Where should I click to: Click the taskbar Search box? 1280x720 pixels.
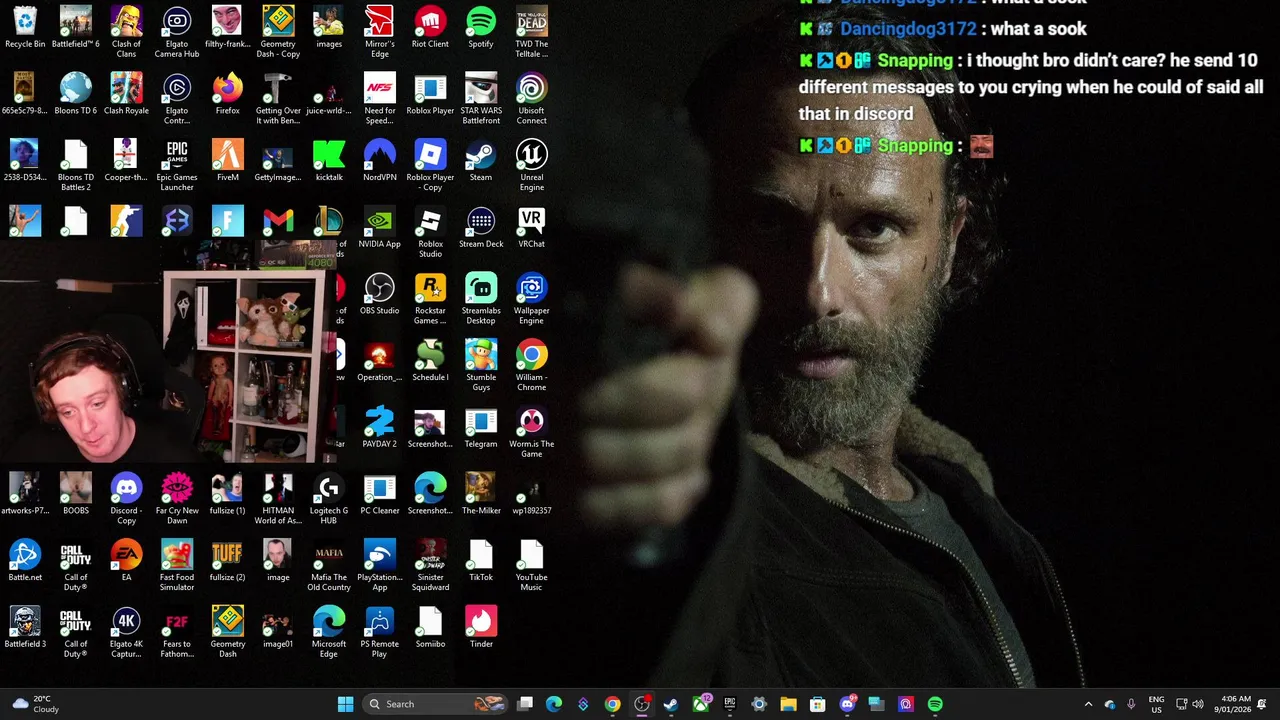pyautogui.click(x=436, y=704)
